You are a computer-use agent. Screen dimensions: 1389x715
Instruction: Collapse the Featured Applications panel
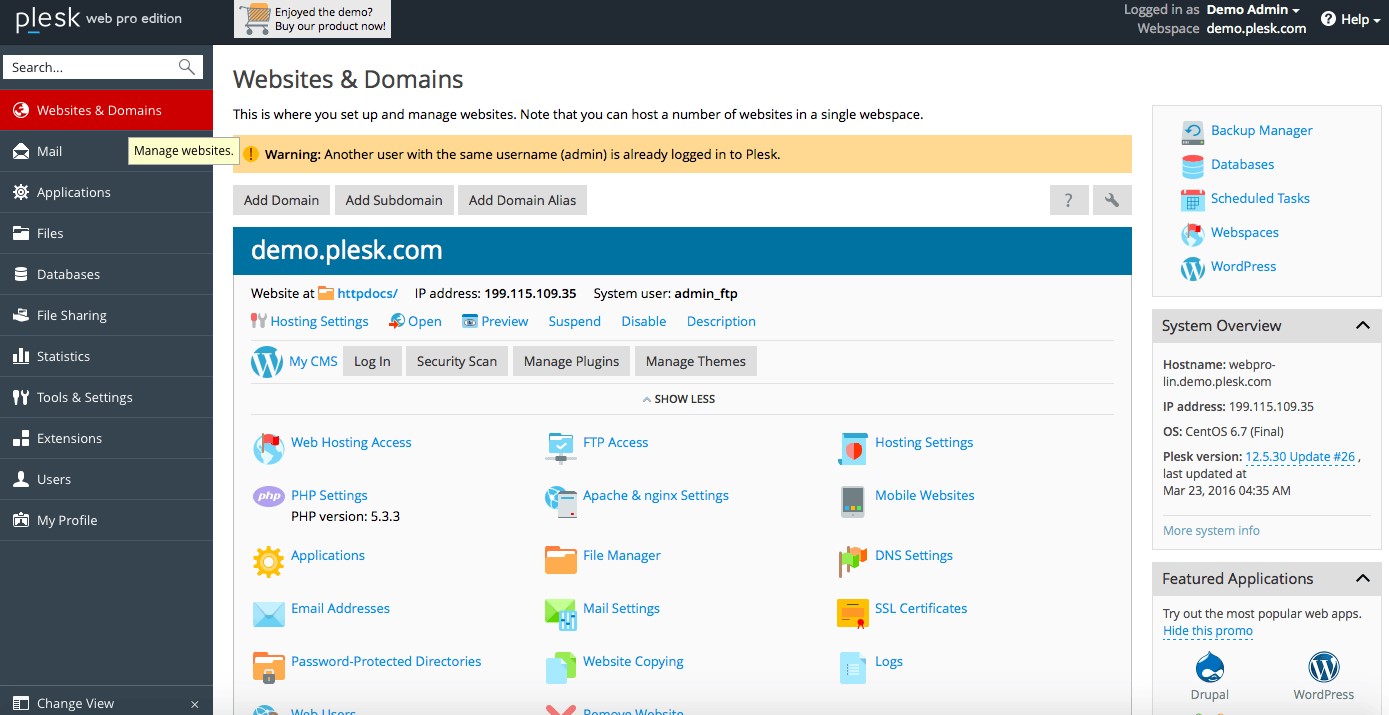click(1362, 579)
